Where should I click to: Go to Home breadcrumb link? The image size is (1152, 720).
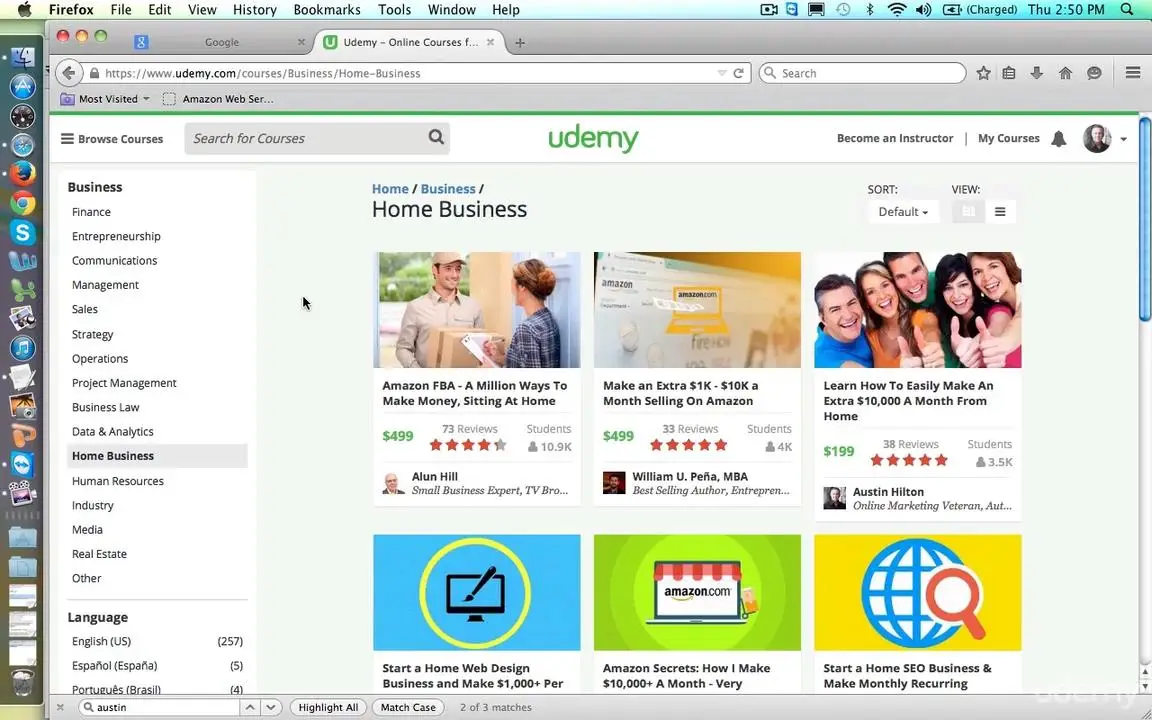click(390, 189)
